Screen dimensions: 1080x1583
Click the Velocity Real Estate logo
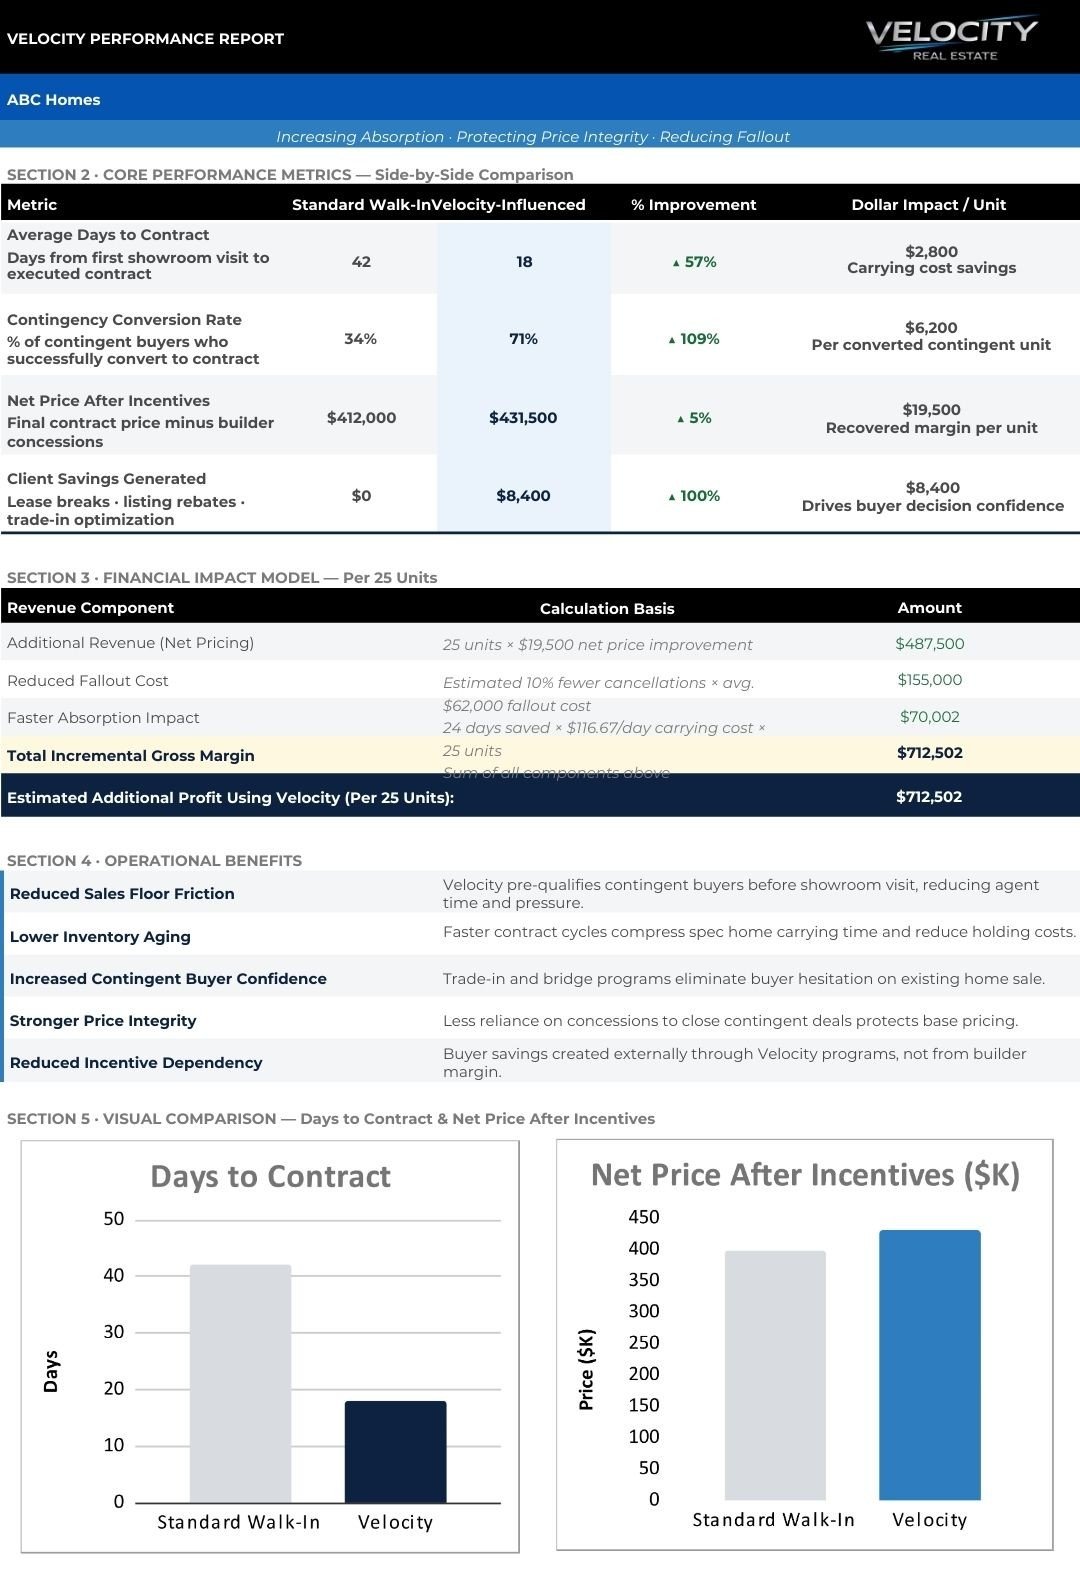[951, 38]
